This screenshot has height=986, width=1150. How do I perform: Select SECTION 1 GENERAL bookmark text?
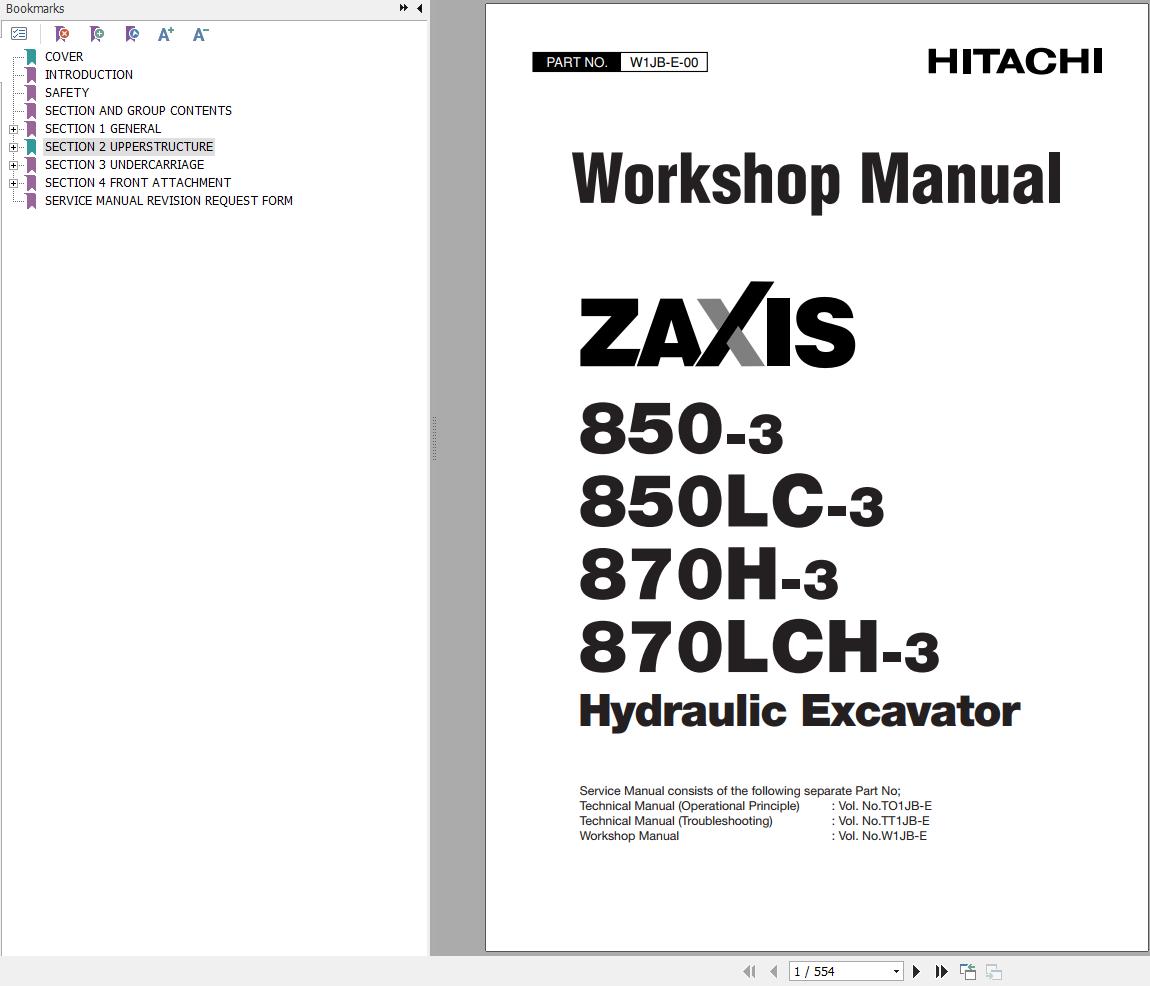(x=103, y=128)
